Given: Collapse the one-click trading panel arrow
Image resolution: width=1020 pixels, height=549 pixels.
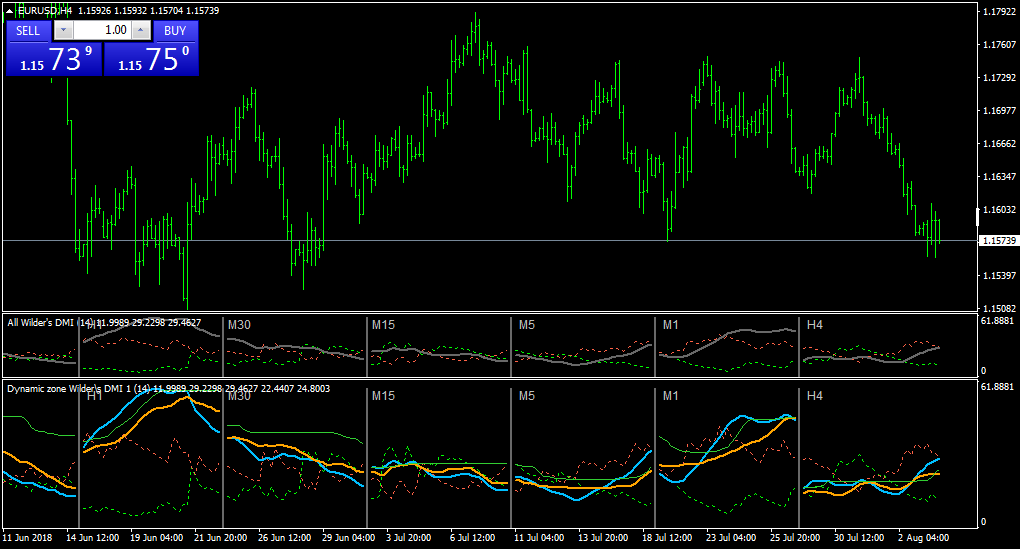Looking at the screenshot, I should 9,11.
